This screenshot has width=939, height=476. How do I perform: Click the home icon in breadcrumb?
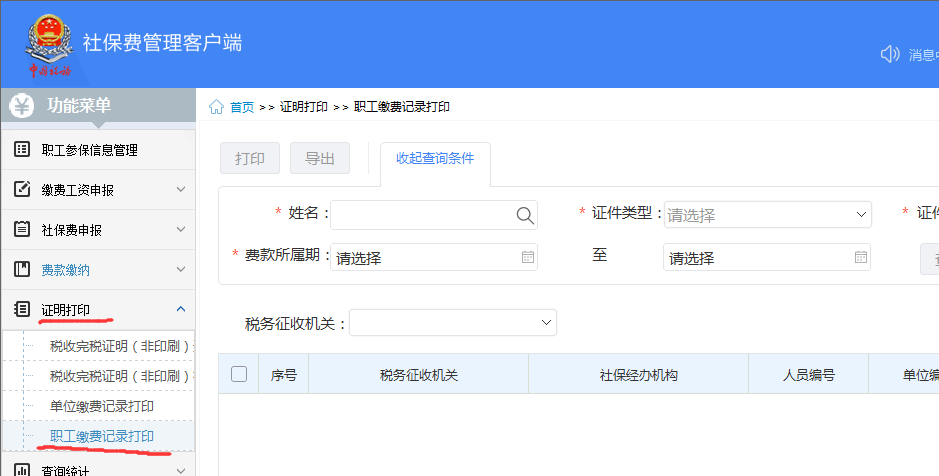[216, 107]
